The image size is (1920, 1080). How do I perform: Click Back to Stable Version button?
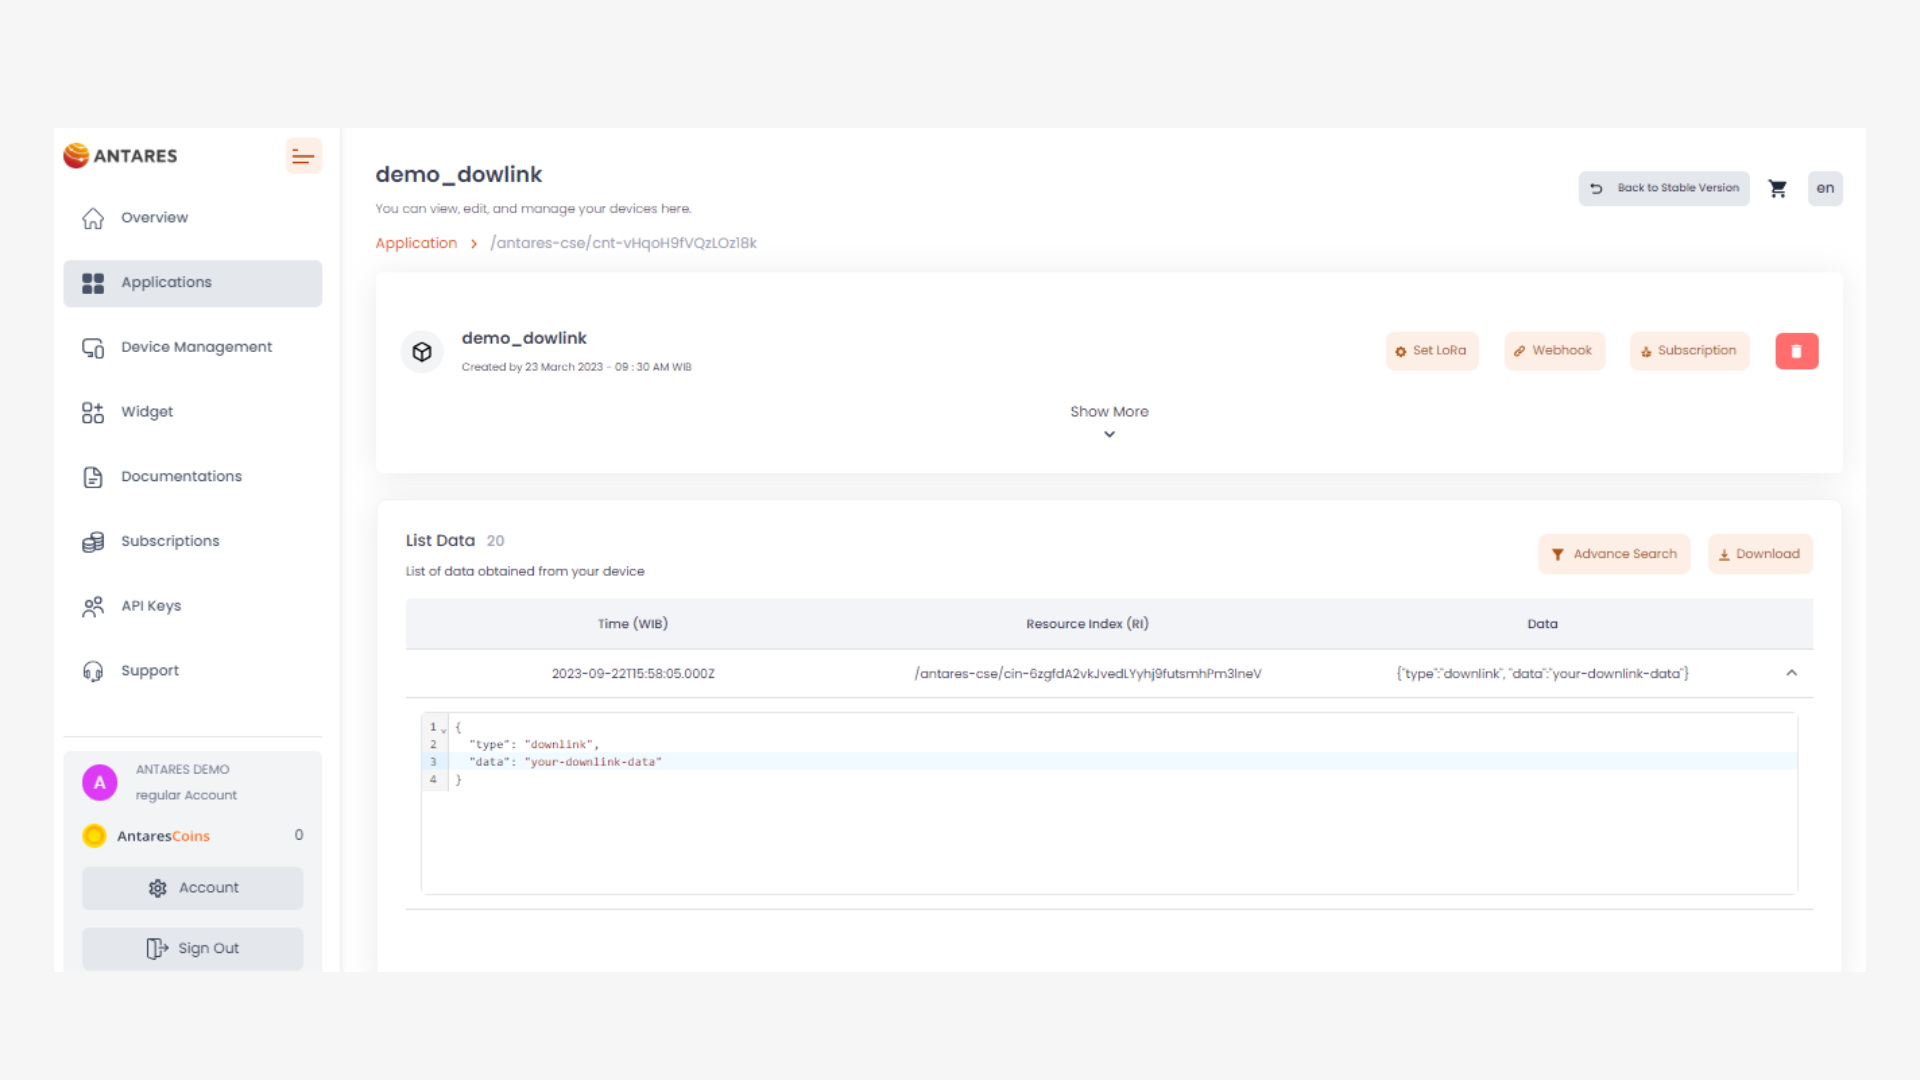point(1664,188)
